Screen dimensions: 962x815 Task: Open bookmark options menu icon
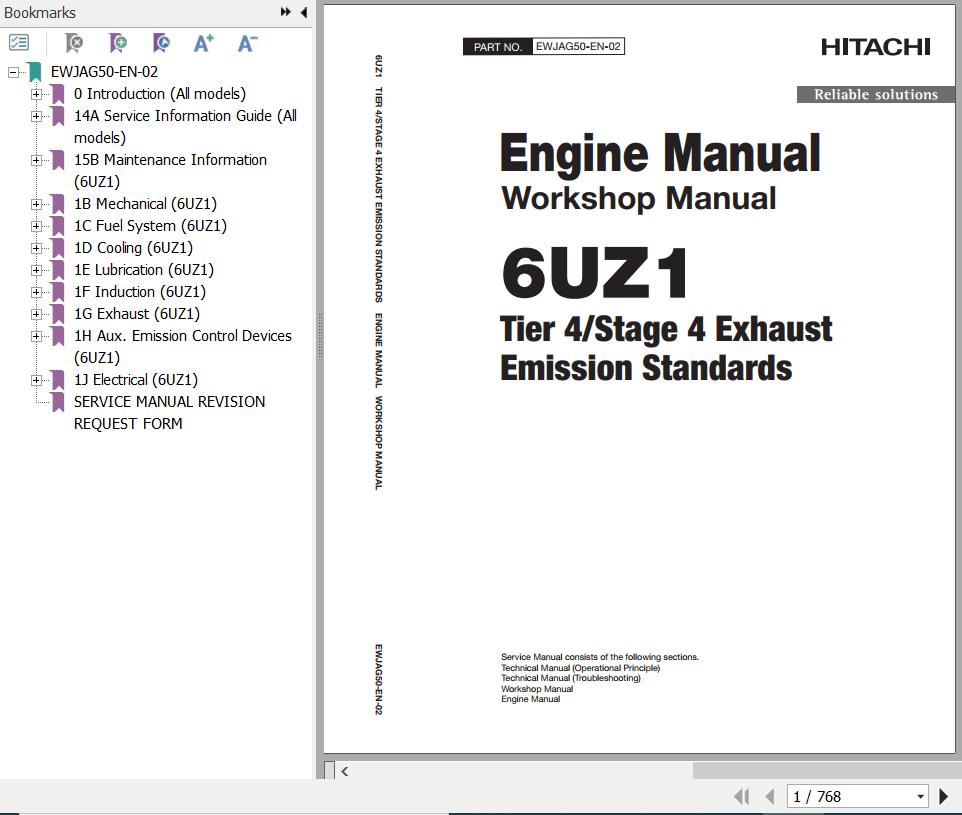(x=19, y=42)
